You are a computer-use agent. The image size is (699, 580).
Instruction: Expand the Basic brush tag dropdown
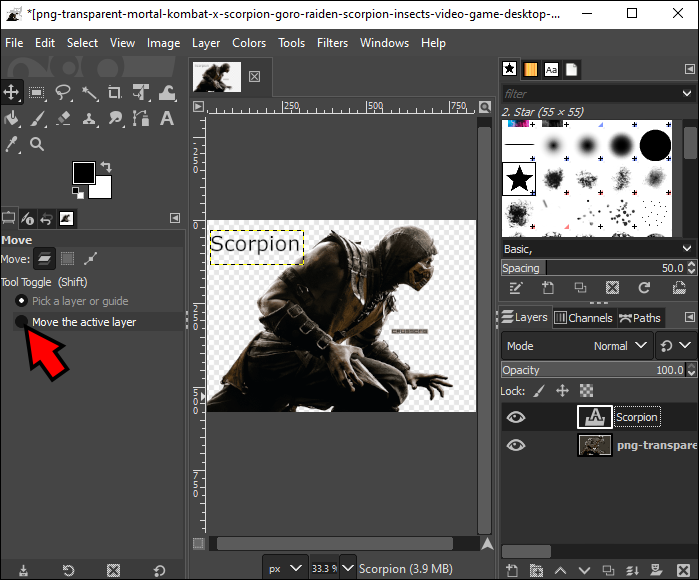click(x=597, y=249)
